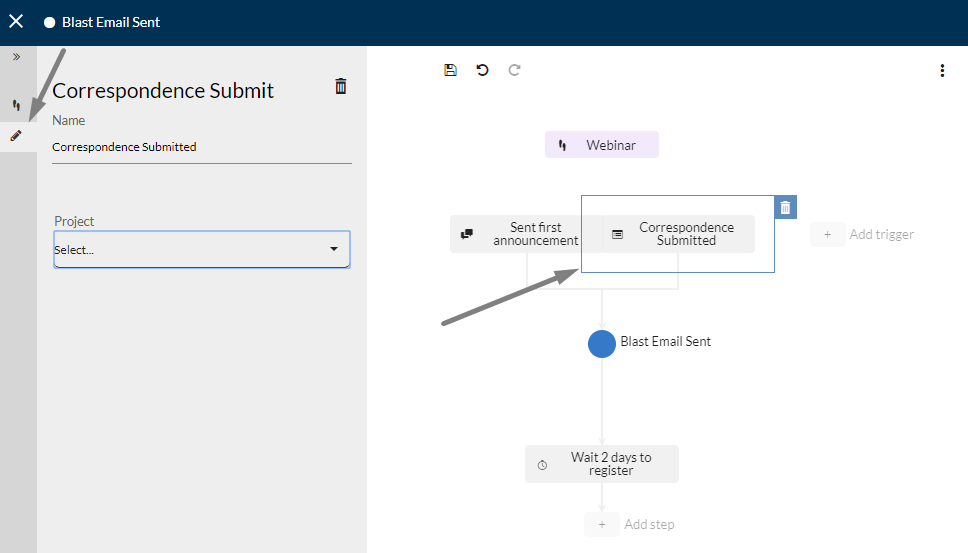Click the undo arrow icon
The height and width of the screenshot is (553, 968).
coord(482,70)
